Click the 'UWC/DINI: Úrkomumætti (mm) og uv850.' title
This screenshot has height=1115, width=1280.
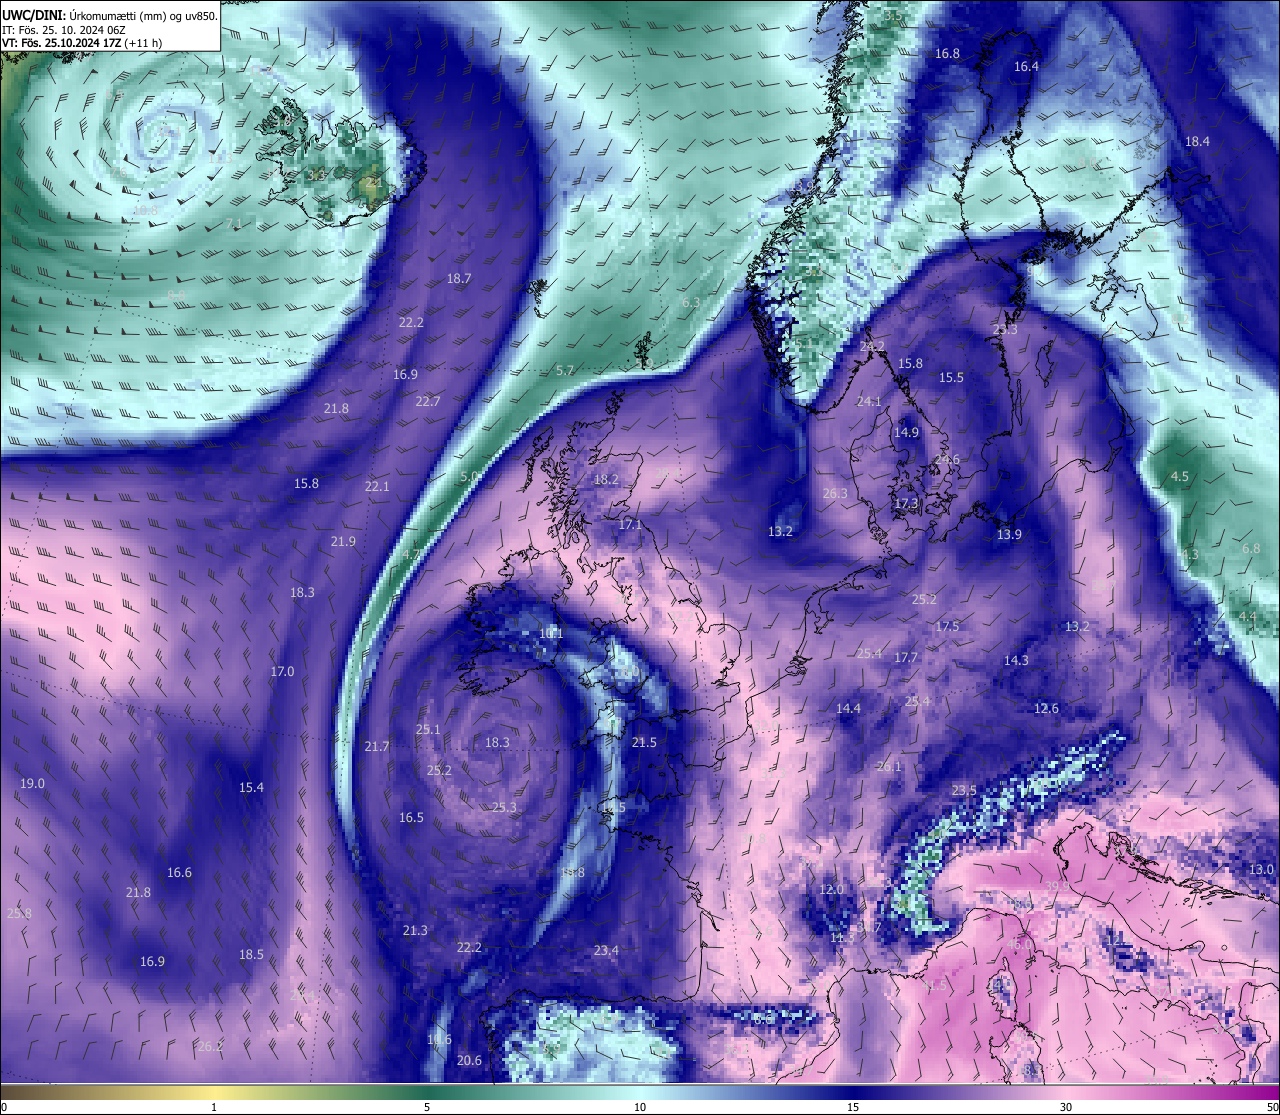(110, 16)
